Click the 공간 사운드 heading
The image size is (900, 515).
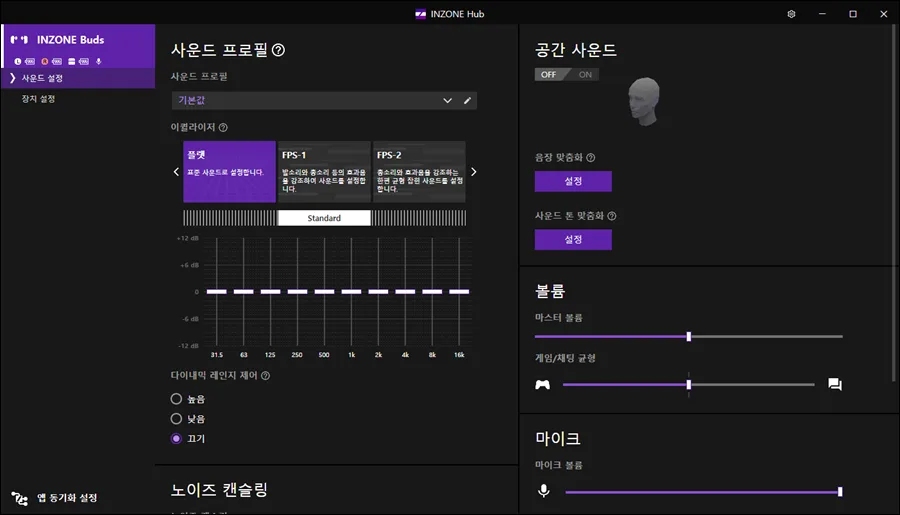click(x=576, y=51)
